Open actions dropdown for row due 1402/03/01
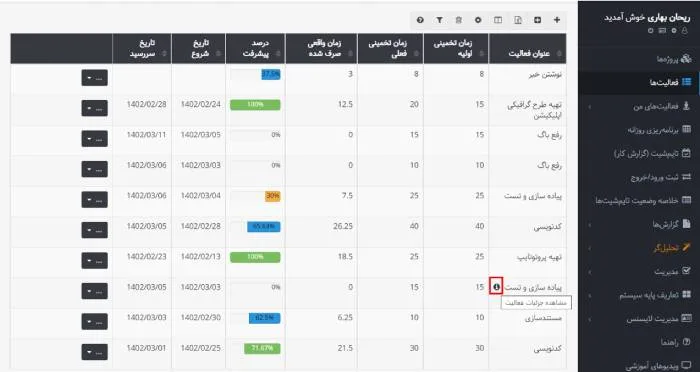Screen dimensions: 700x372 point(95,352)
